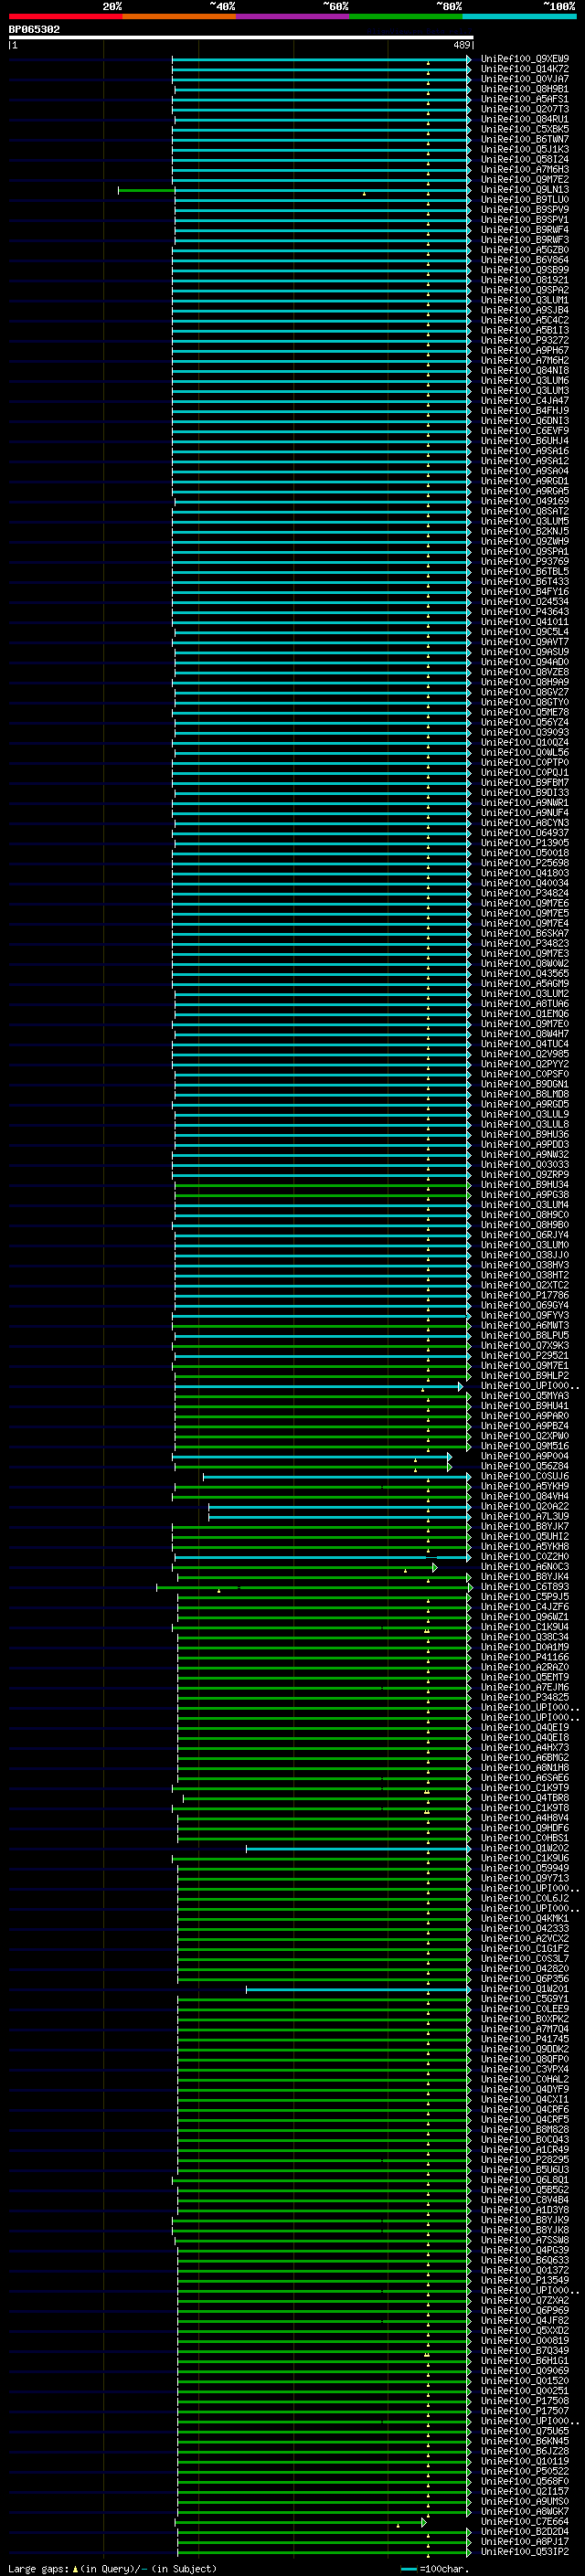
Task: Click the orange ~40% identity legend segment
Action: [179, 16]
